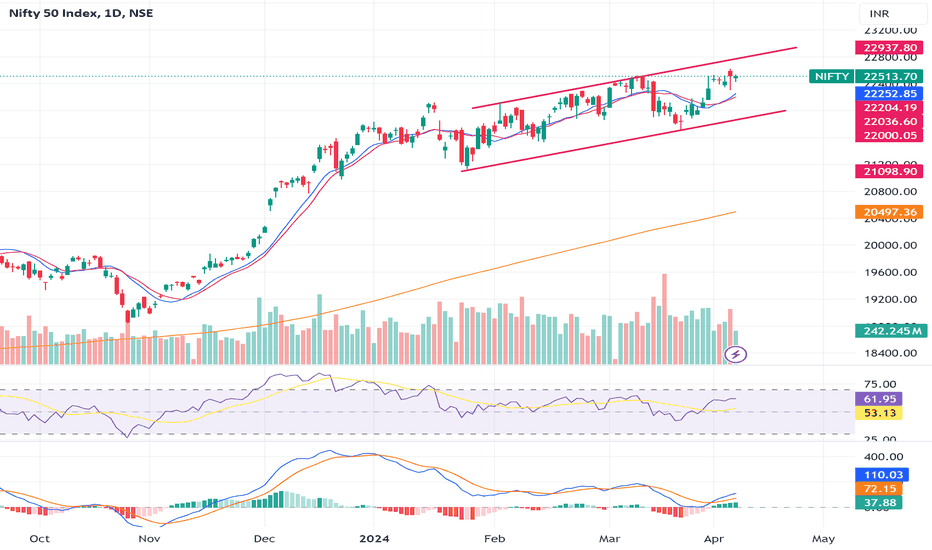The image size is (932, 550).
Task: Select the lower red channel trend line
Action: pyautogui.click(x=624, y=140)
